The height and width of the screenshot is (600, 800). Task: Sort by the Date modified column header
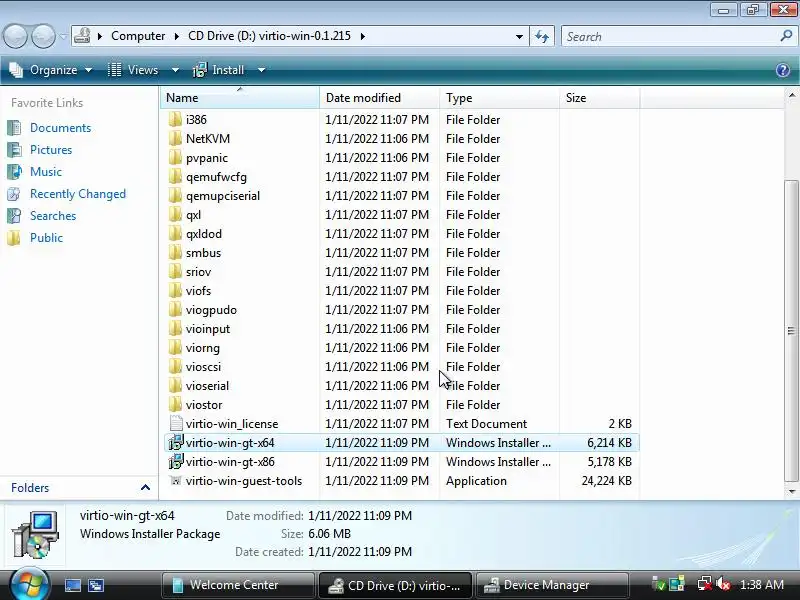380,97
